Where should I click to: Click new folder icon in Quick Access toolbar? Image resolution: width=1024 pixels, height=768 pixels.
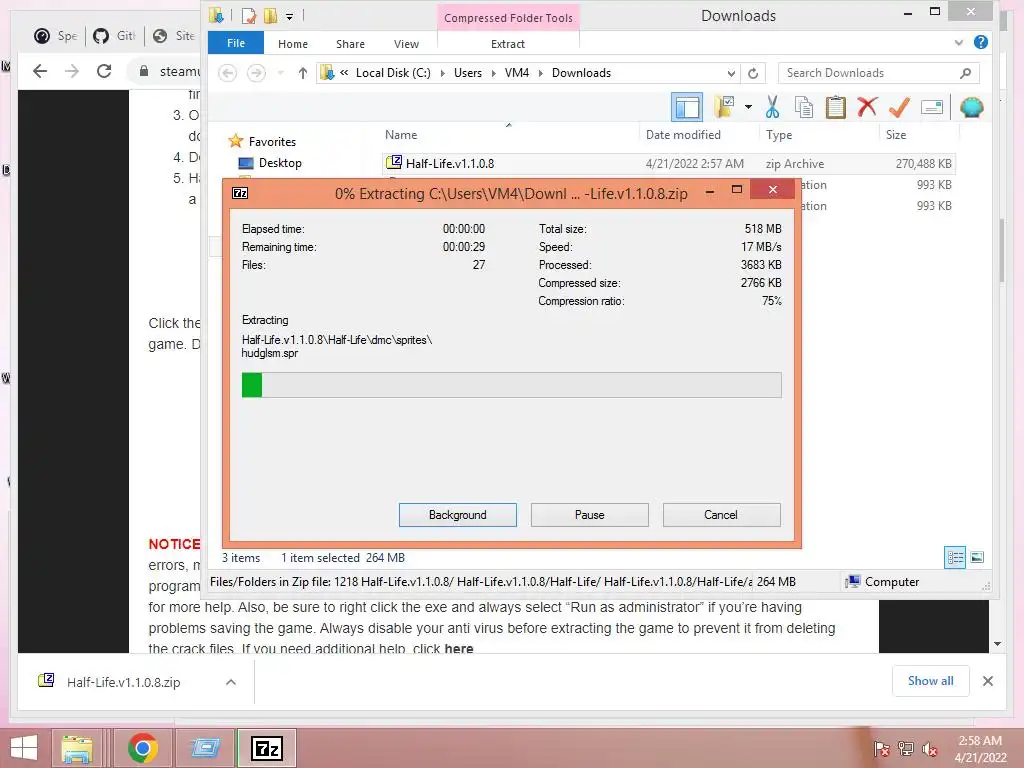click(270, 15)
